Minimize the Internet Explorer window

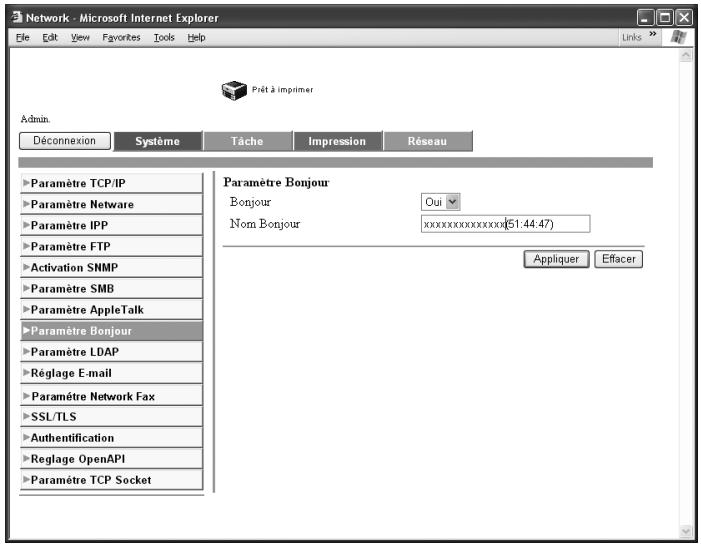[645, 18]
